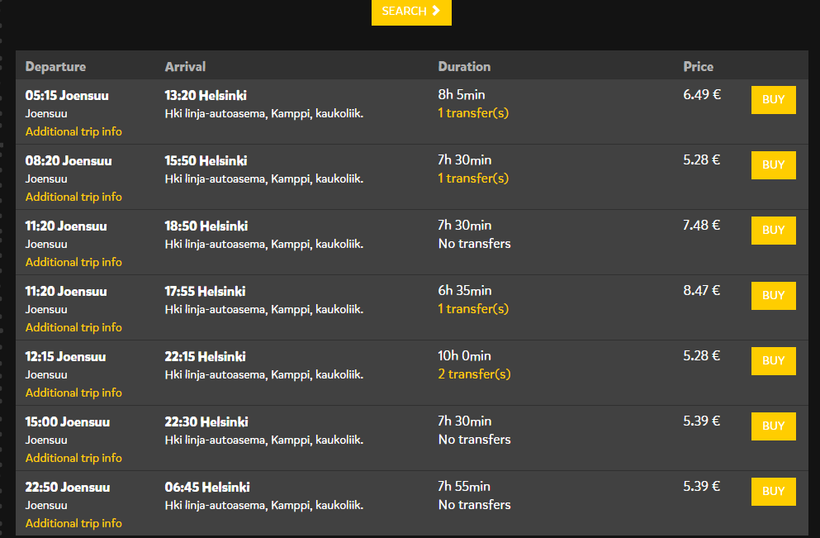Viewport: 820px width, 538px height.
Task: Buy the 22:50 Joensuu departure ticket
Action: [x=773, y=491]
